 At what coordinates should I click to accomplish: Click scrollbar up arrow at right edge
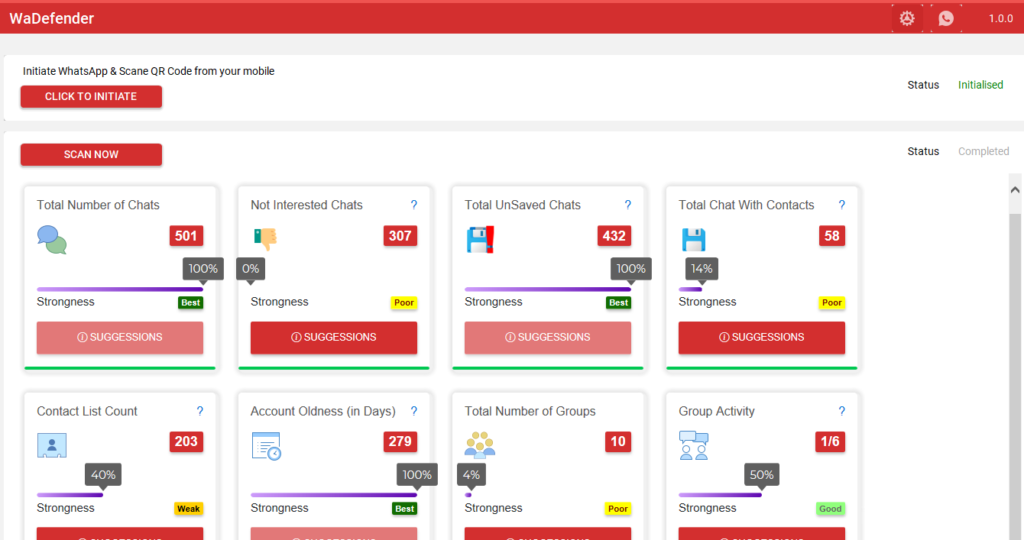(x=1015, y=190)
